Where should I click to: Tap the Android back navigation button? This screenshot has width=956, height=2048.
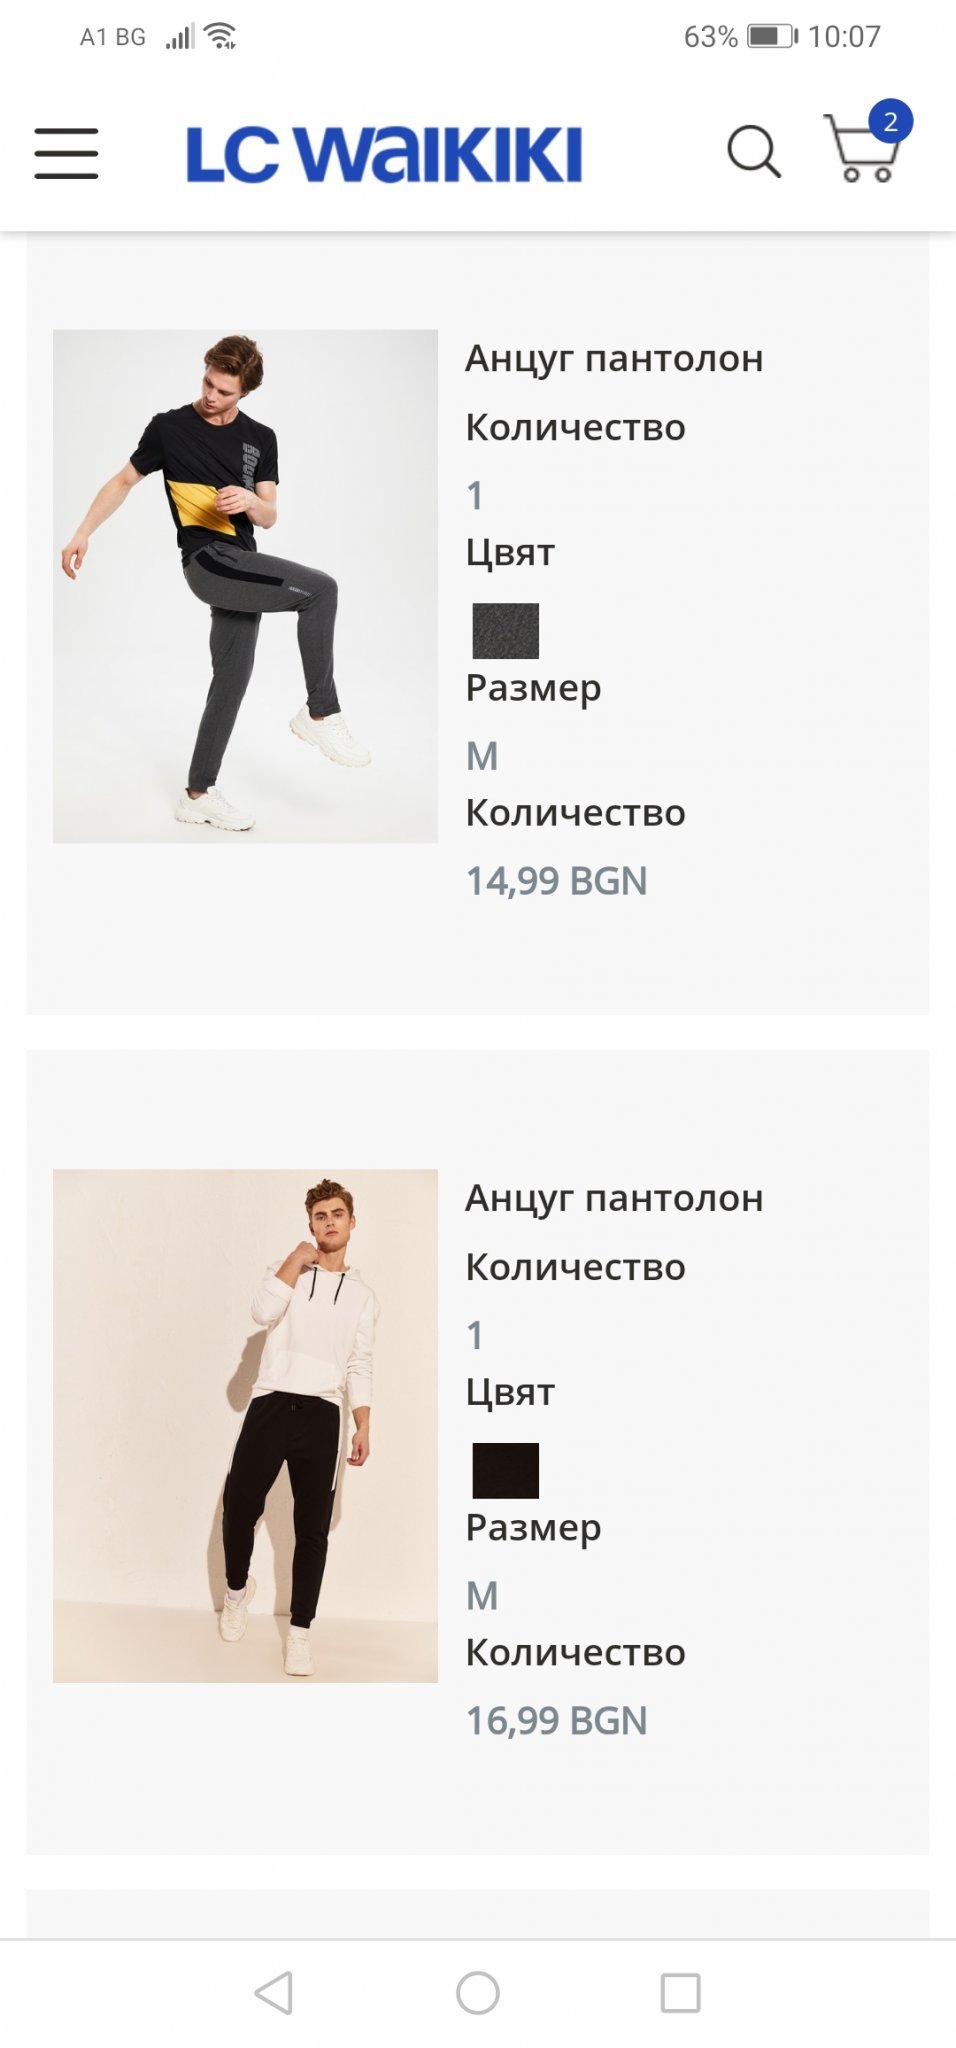[274, 1993]
